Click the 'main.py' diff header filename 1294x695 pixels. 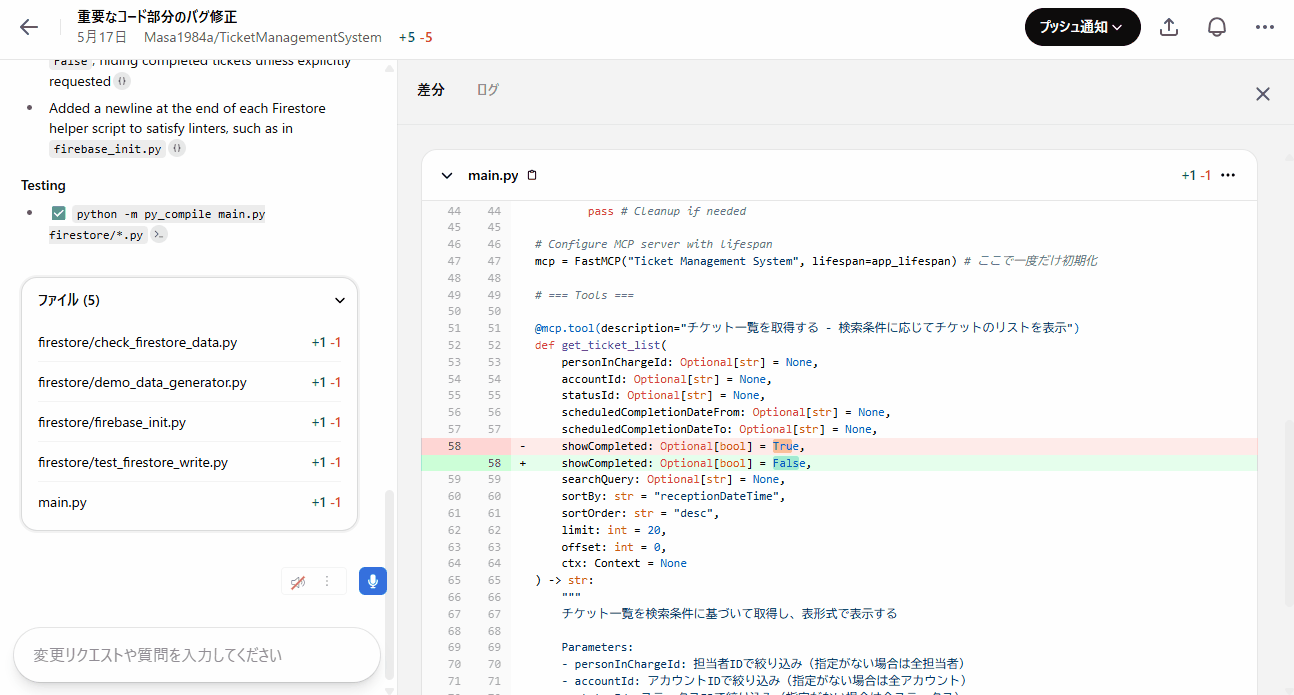point(493,175)
